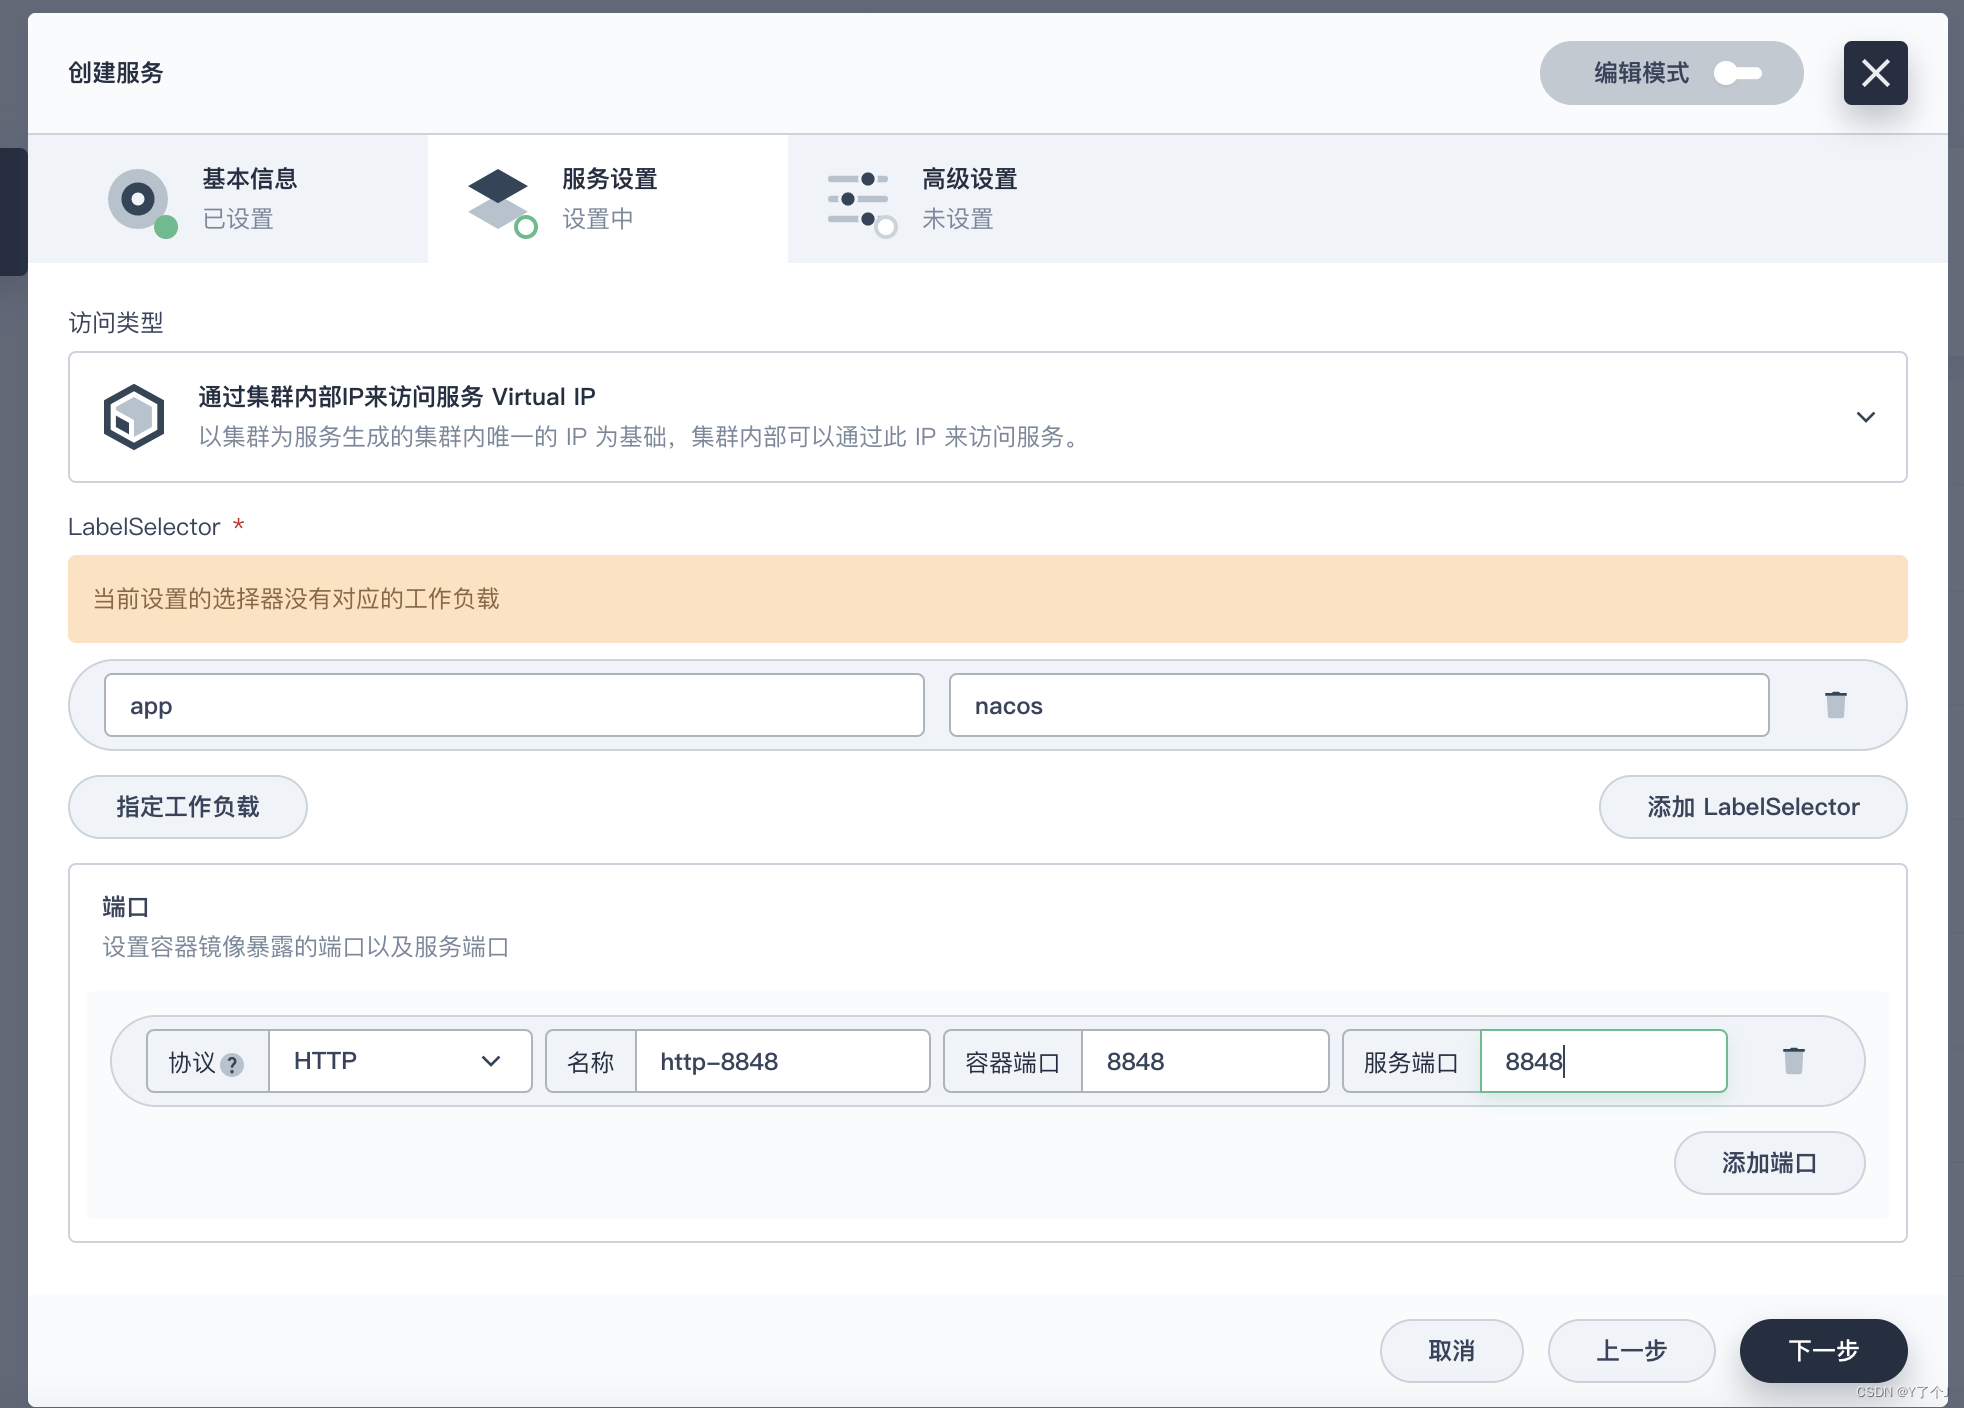Image resolution: width=1964 pixels, height=1408 pixels.
Task: Open the HTTP protocol dropdown
Action: click(400, 1061)
